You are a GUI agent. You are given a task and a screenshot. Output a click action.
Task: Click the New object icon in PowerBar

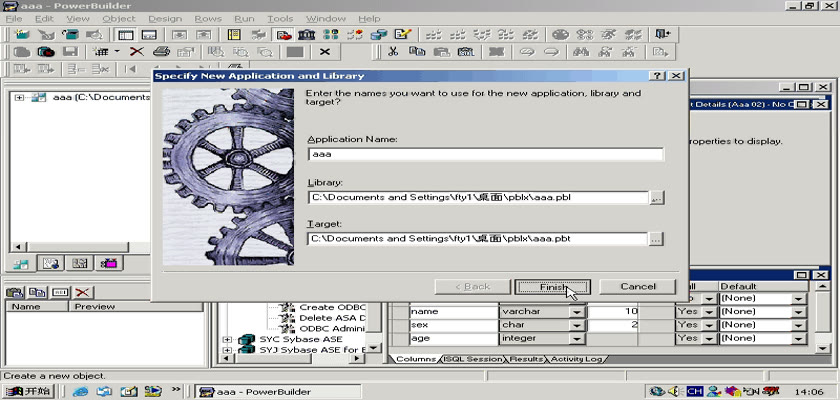[22, 35]
